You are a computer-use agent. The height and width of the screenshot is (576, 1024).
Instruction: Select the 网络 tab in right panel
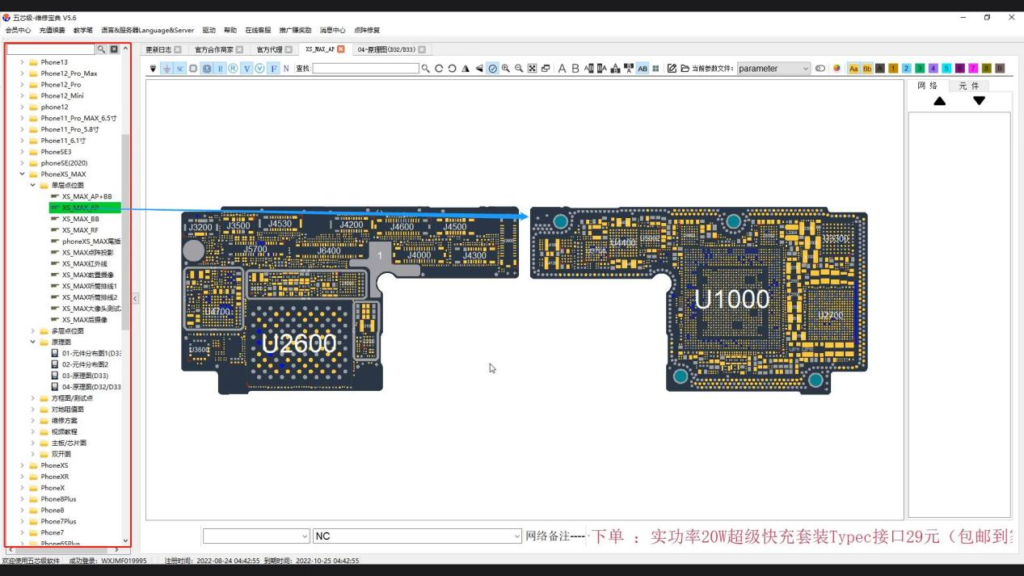point(927,86)
